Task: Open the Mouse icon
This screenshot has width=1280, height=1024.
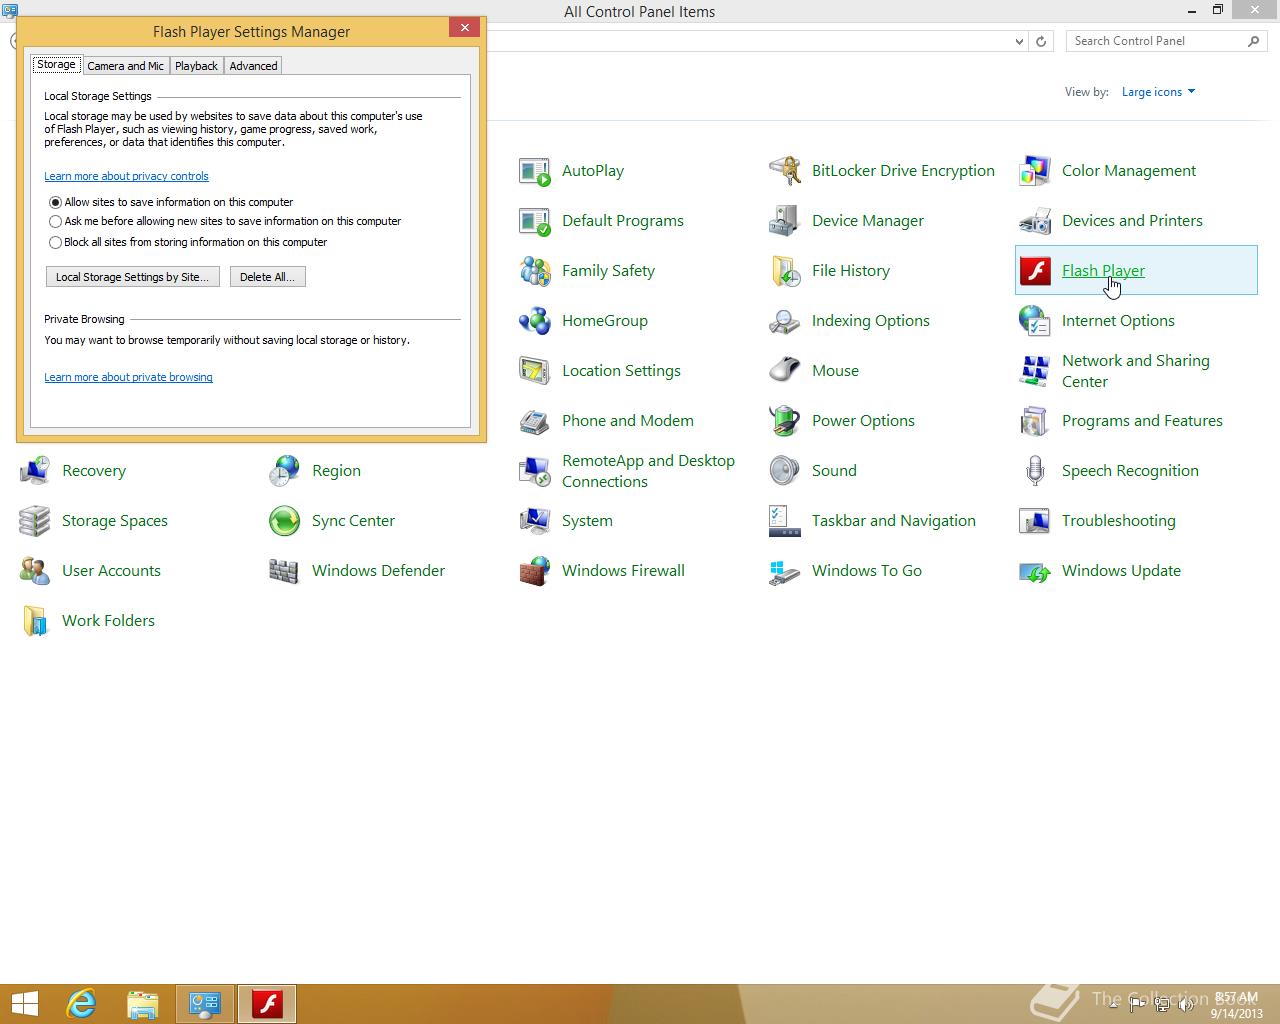Action: 785,371
